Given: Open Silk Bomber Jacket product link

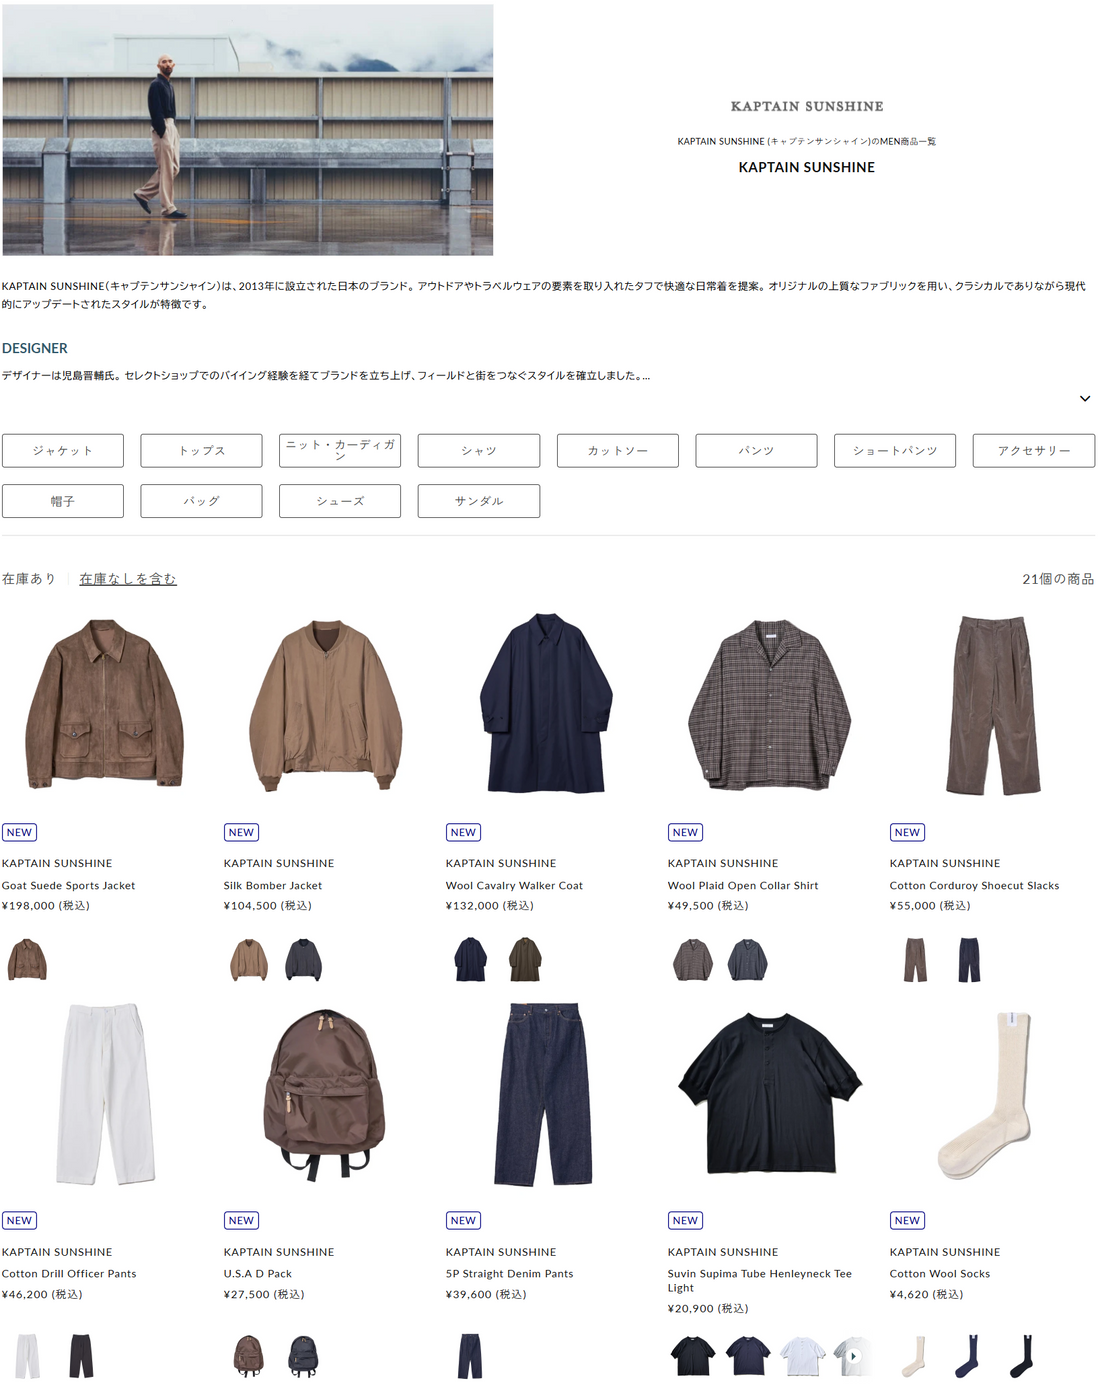Looking at the screenshot, I should tap(273, 886).
